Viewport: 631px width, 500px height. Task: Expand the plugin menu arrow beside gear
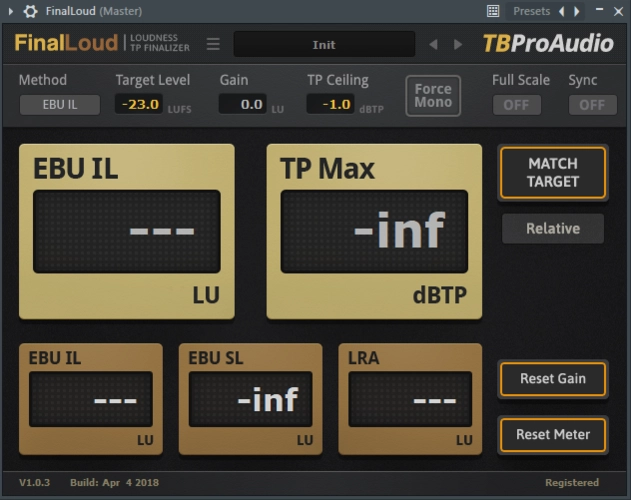click(x=11, y=11)
